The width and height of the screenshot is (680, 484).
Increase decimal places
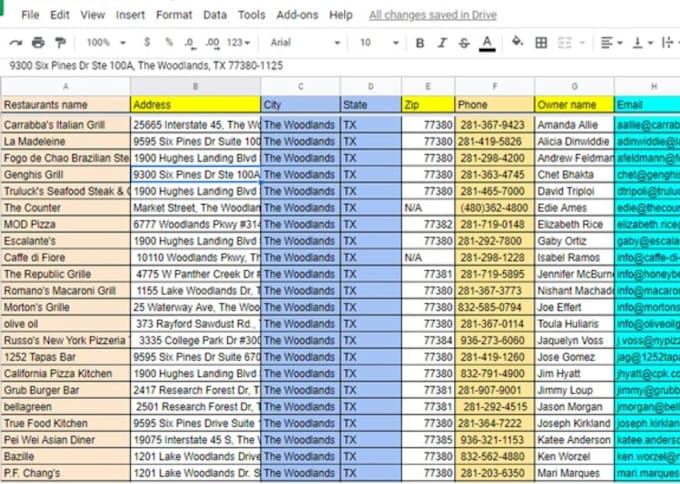coord(212,43)
